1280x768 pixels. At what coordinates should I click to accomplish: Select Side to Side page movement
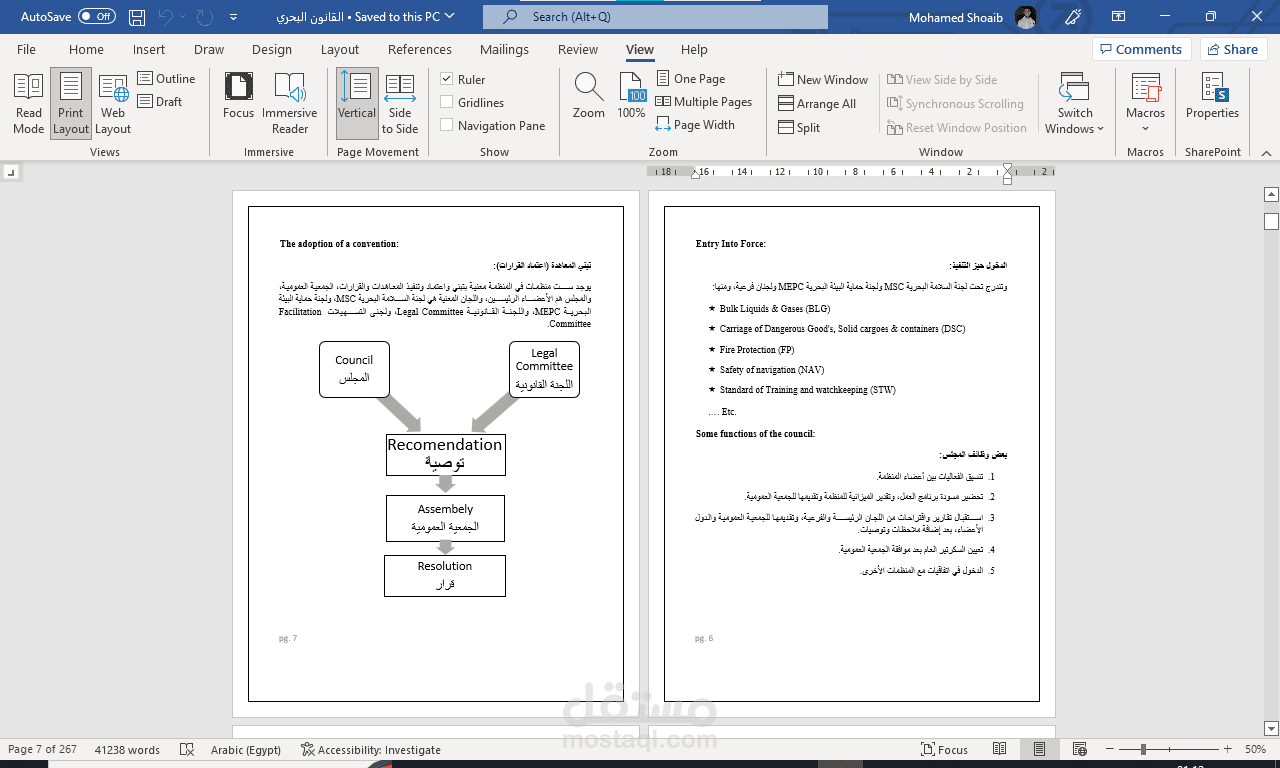click(x=400, y=103)
